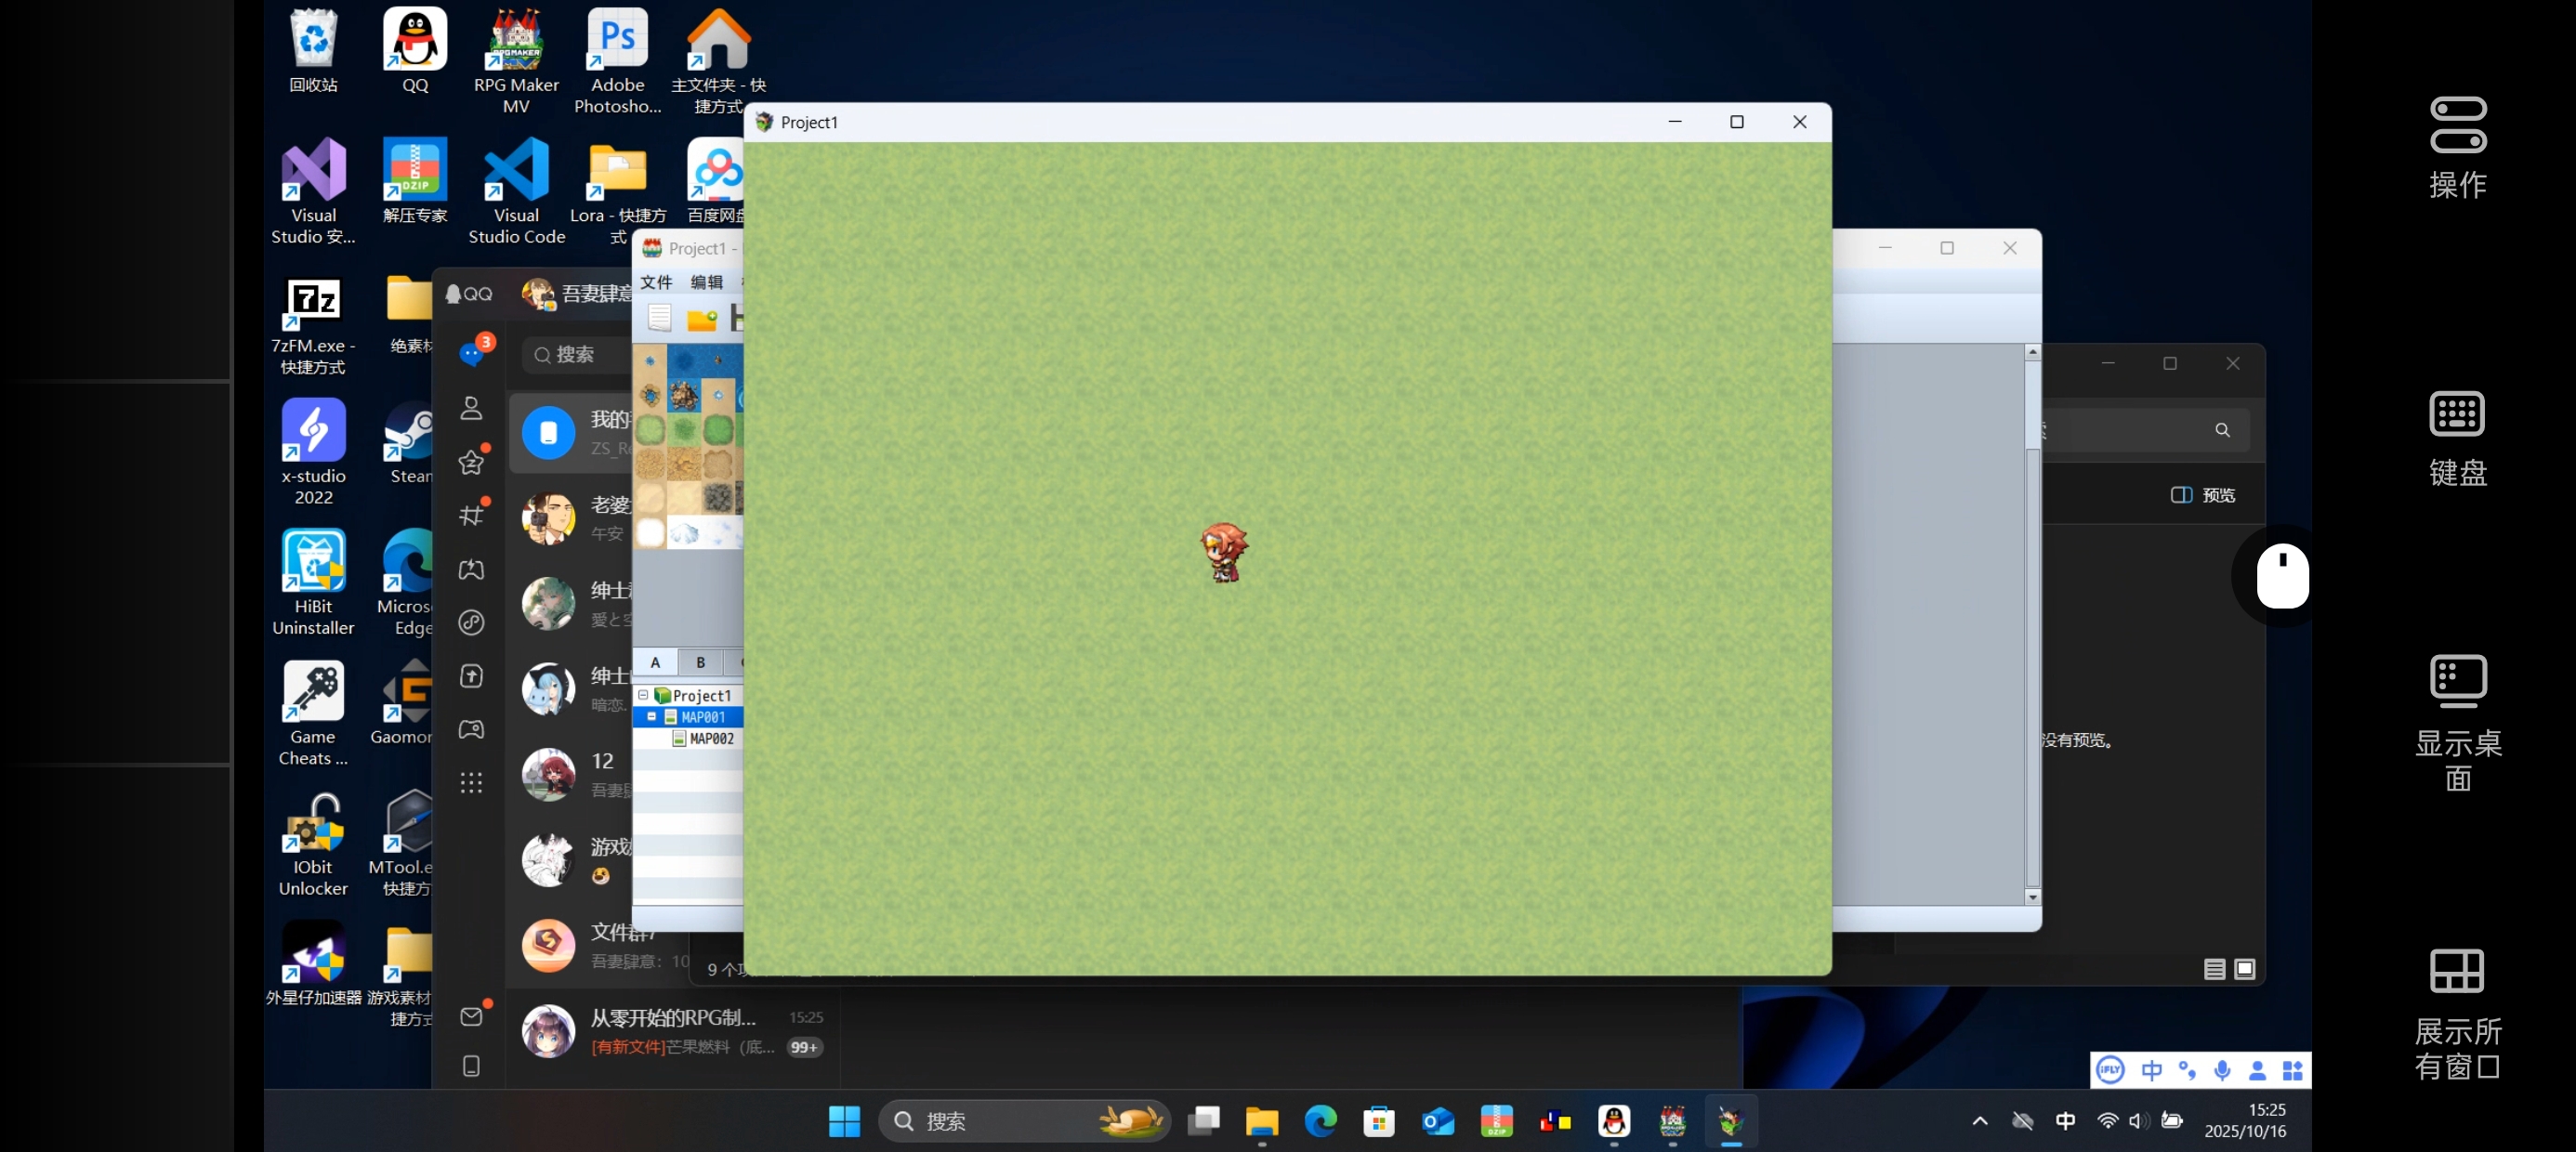Screen dimensions: 2576x1152
Task: Switch to details view icon in file explorer
Action: (2214, 969)
